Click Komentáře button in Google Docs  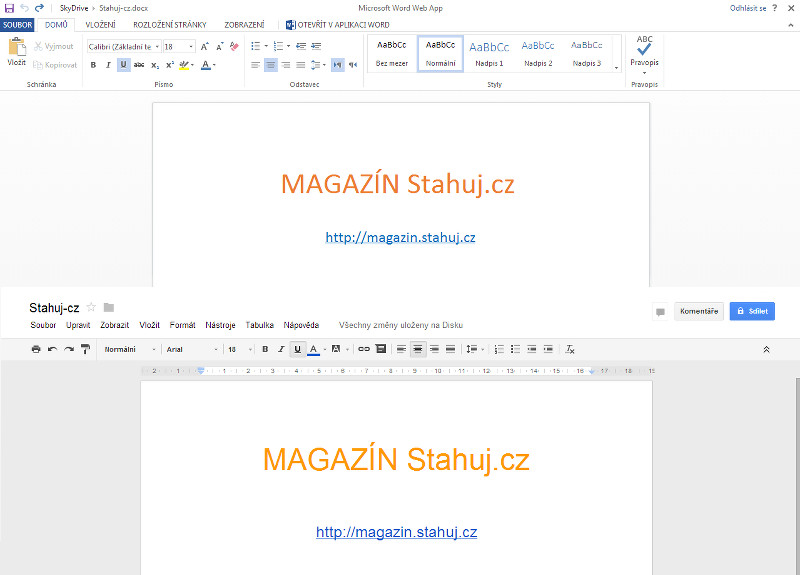point(699,311)
